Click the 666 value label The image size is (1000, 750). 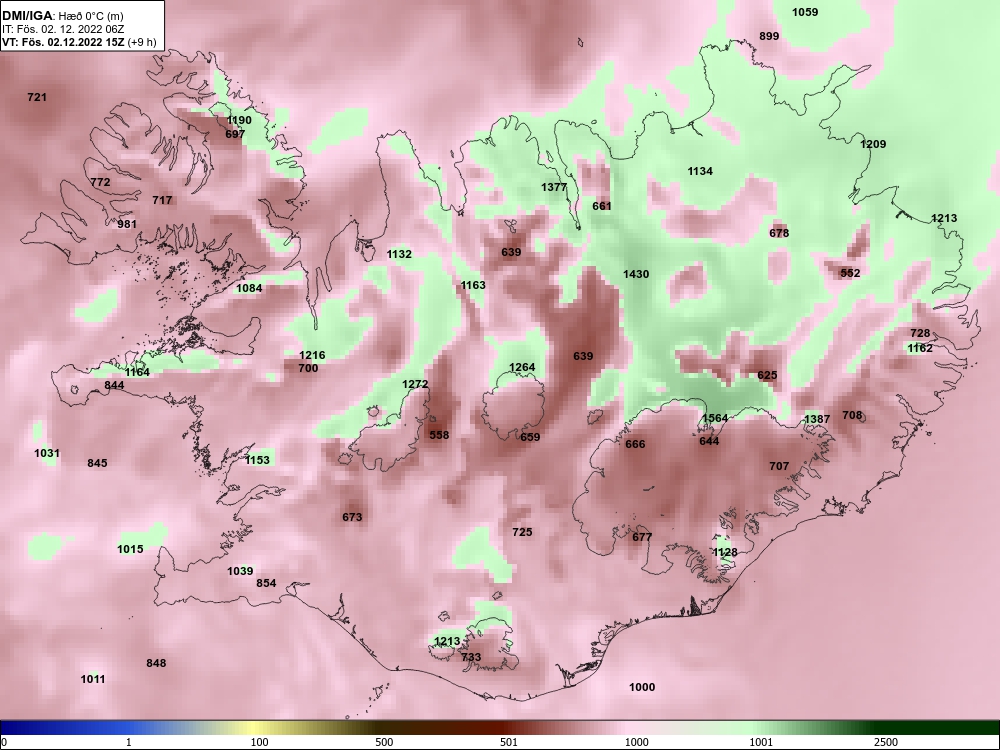click(635, 445)
